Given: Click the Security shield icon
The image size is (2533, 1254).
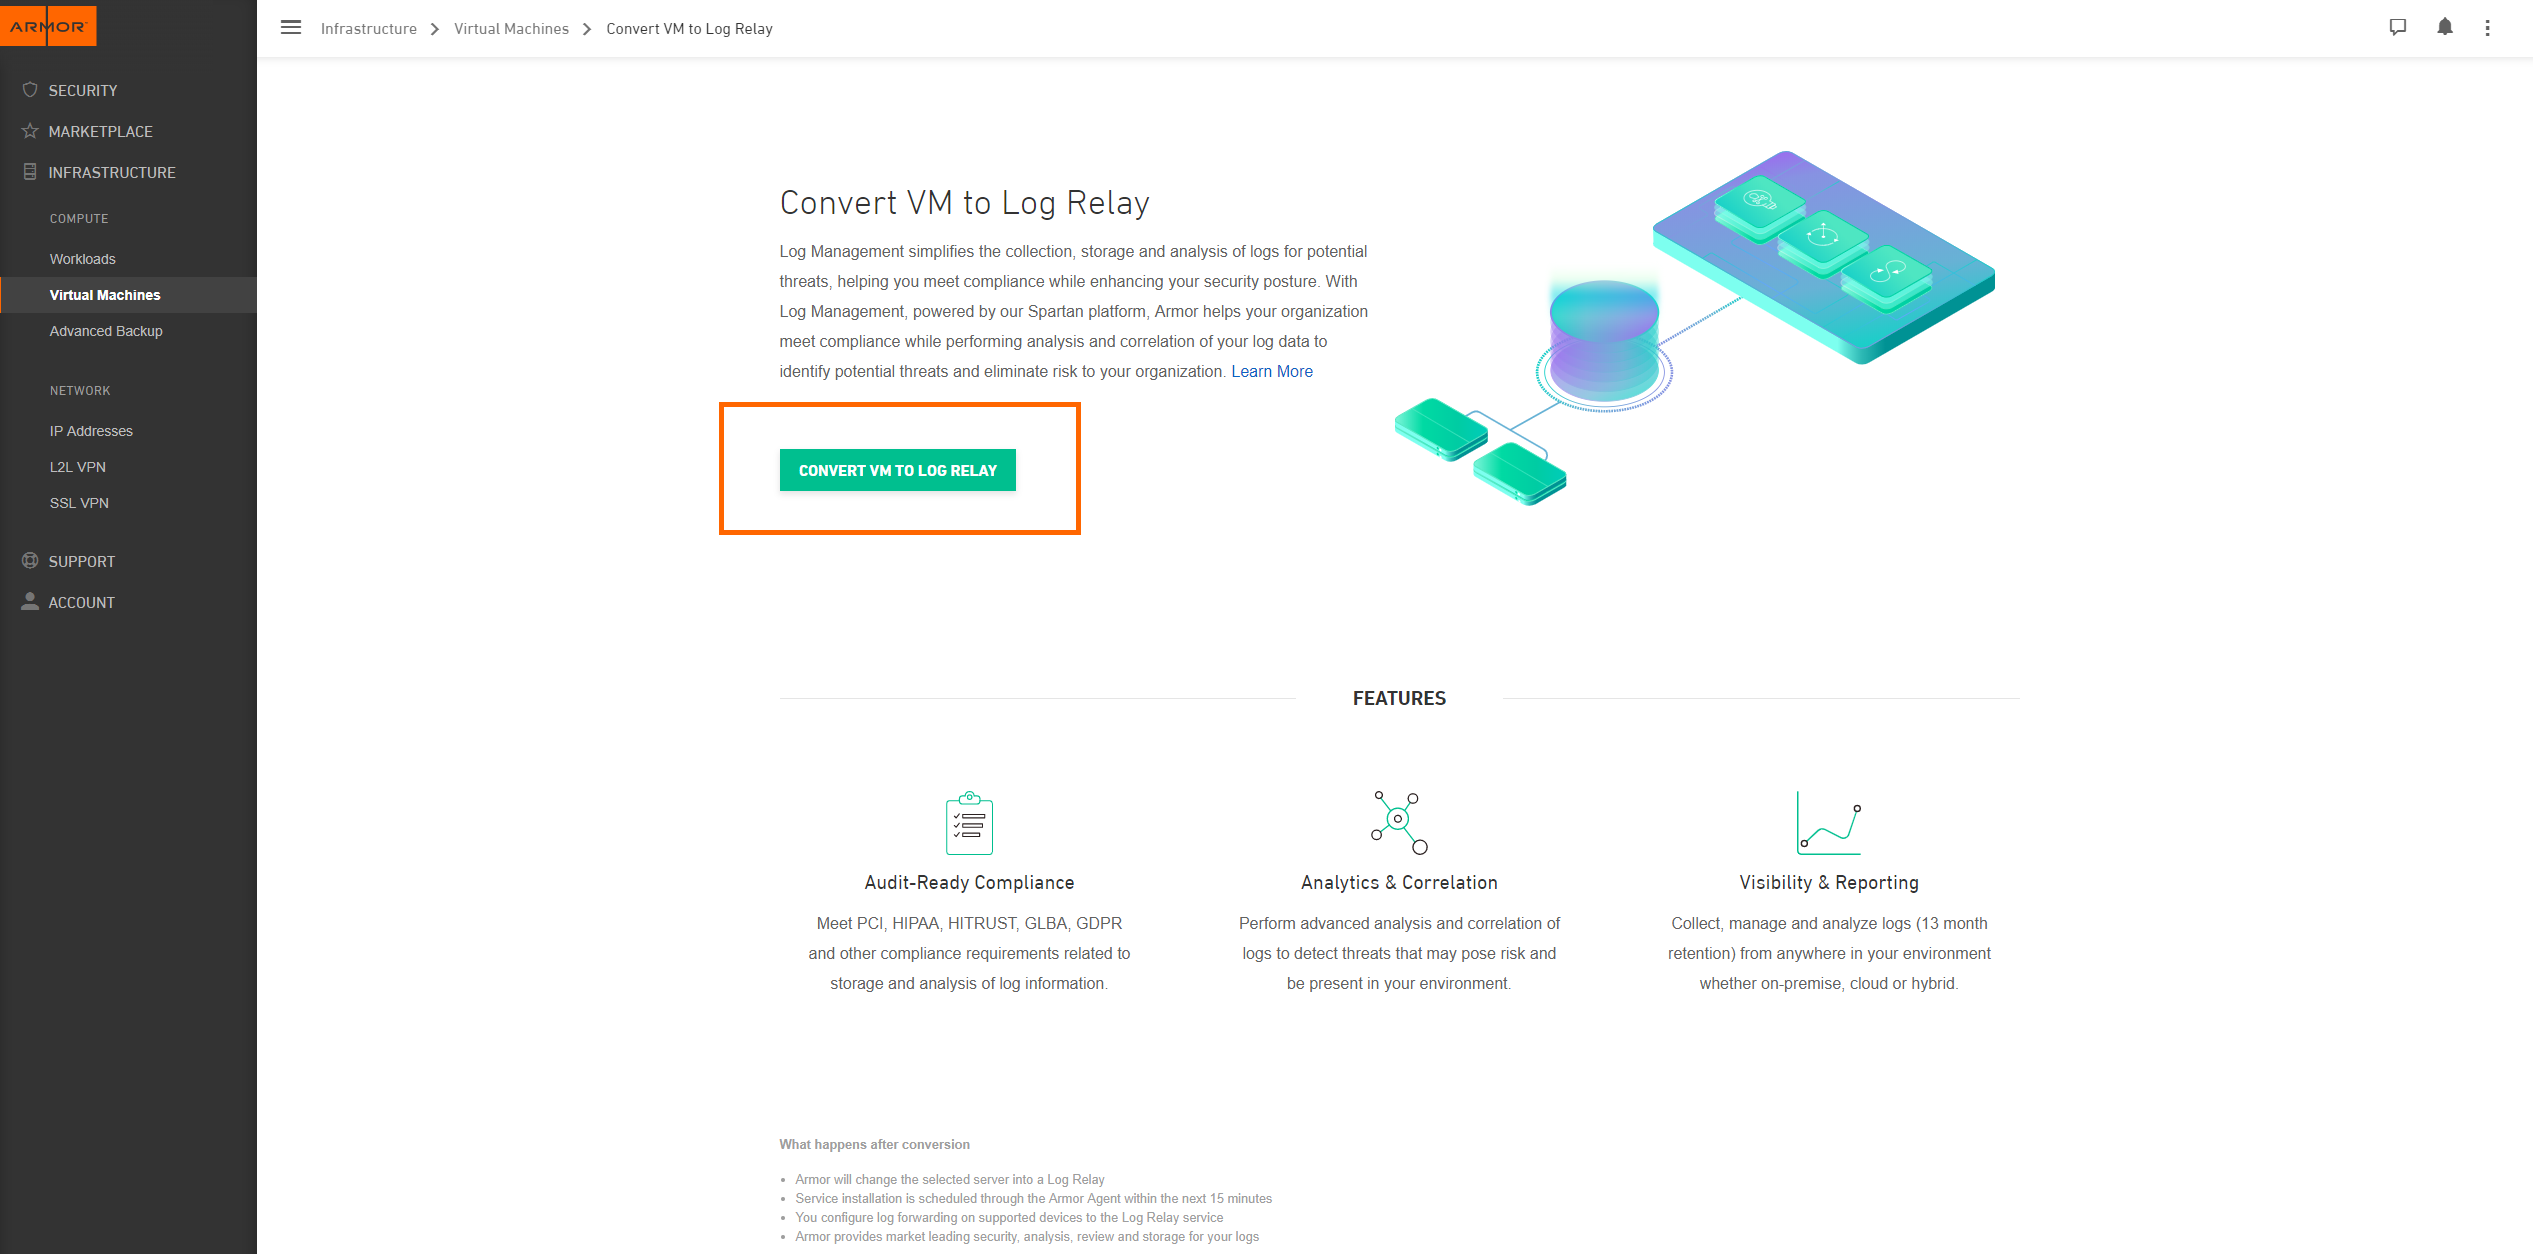Looking at the screenshot, I should pos(30,90).
